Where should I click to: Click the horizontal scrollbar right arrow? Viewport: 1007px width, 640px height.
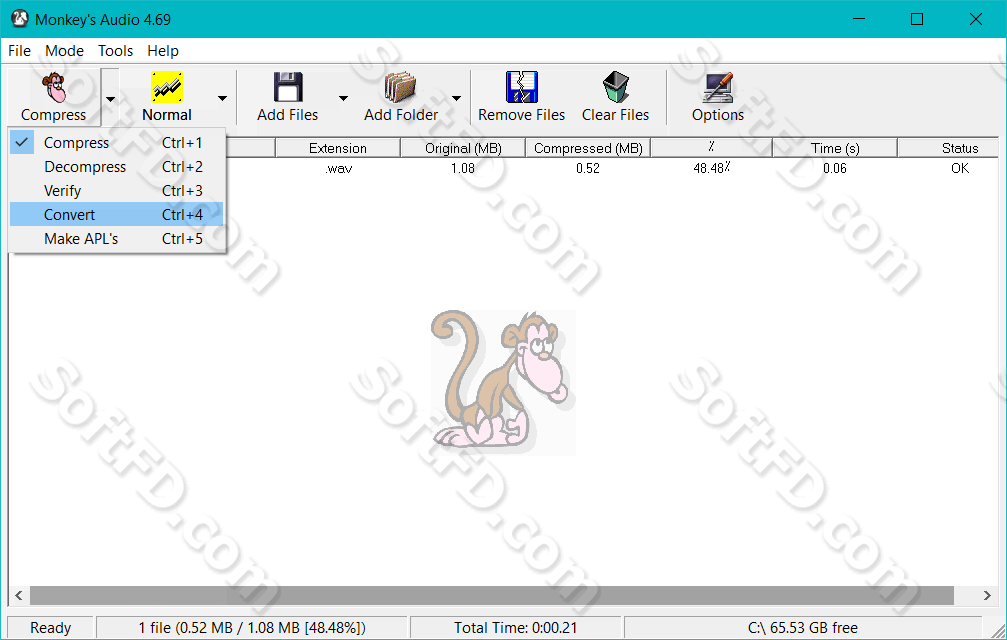point(987,596)
